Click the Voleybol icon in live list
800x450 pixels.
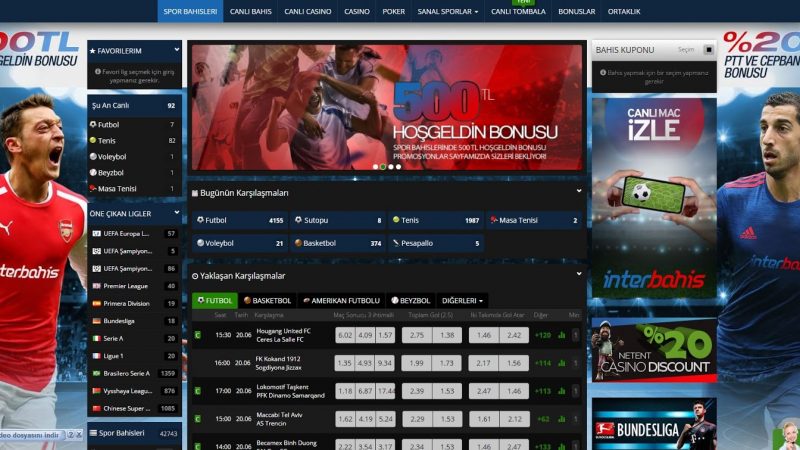93,157
